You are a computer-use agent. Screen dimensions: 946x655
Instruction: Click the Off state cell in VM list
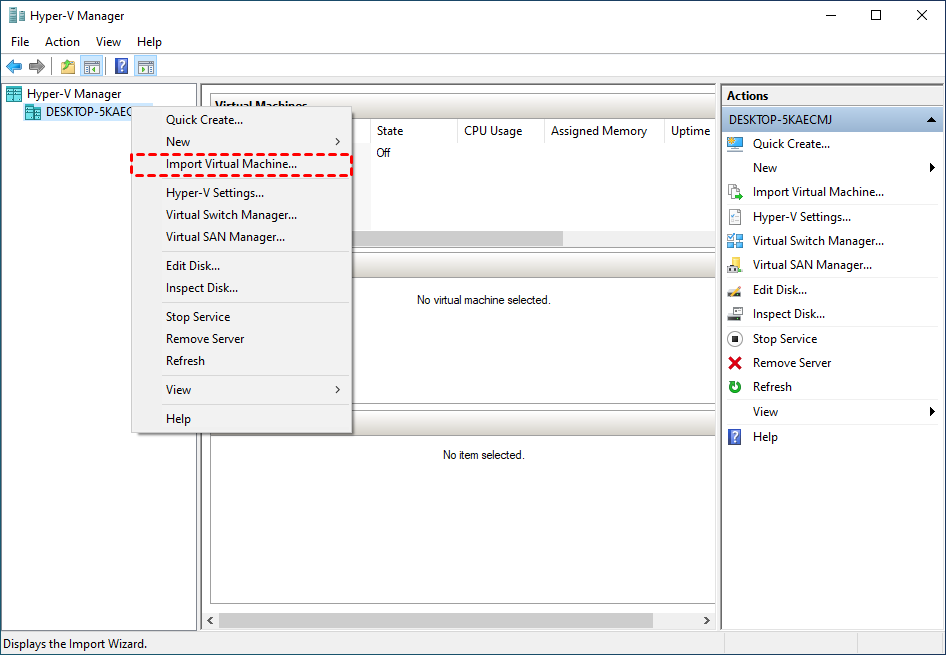pos(383,153)
